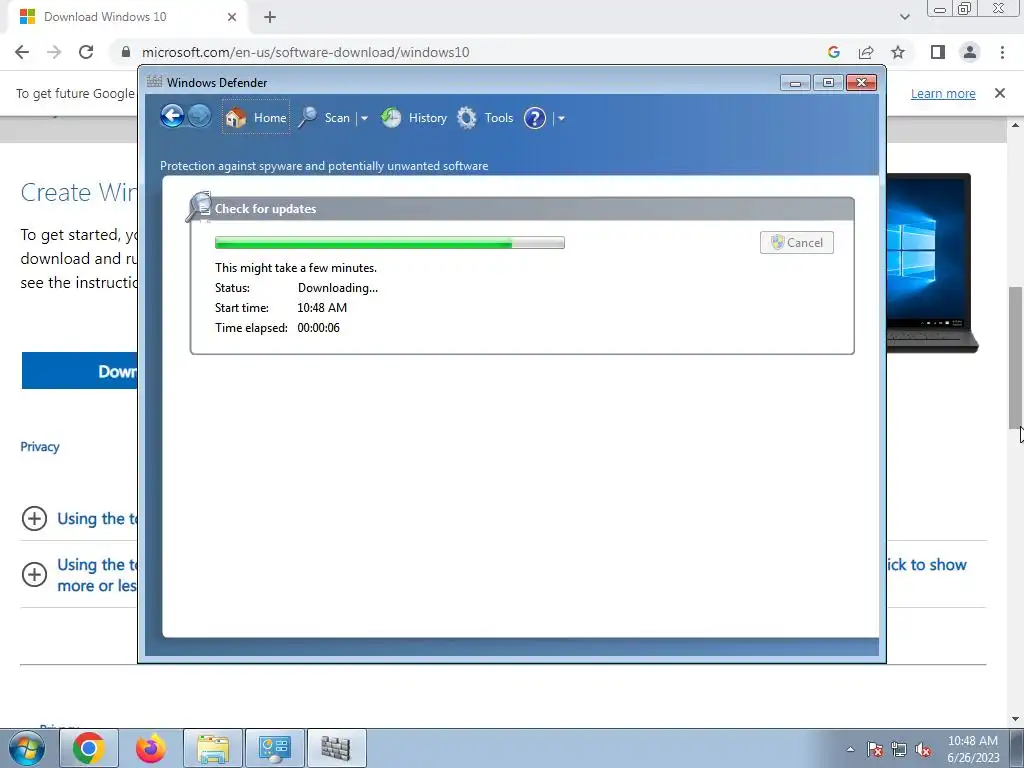Follow the Learn more link
Image resolution: width=1024 pixels, height=768 pixels.
coord(943,93)
